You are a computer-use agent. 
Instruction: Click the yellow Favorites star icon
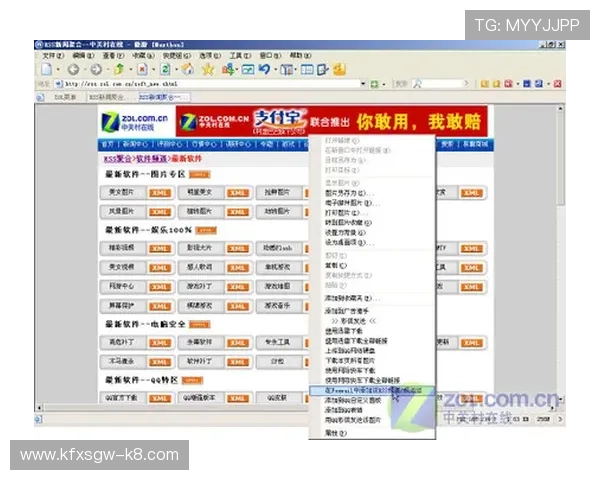[208, 69]
